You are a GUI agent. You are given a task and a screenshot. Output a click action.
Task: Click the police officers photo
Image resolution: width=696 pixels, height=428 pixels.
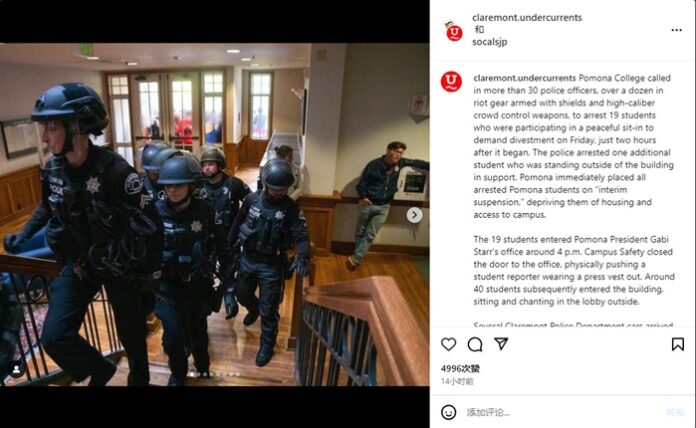(214, 214)
